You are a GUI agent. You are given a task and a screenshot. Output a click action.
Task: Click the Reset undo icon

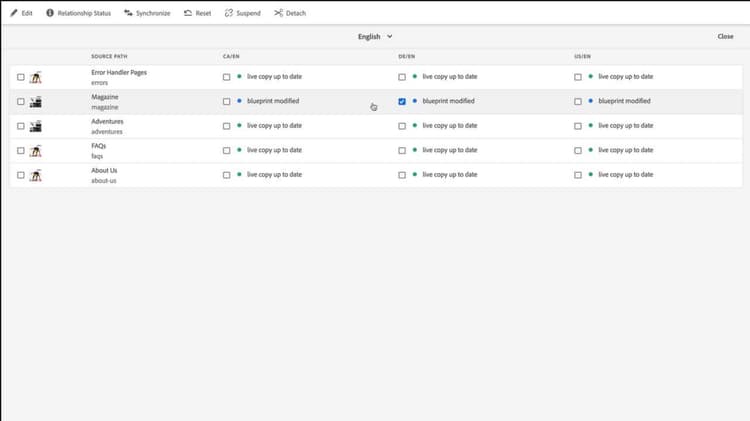(188, 13)
